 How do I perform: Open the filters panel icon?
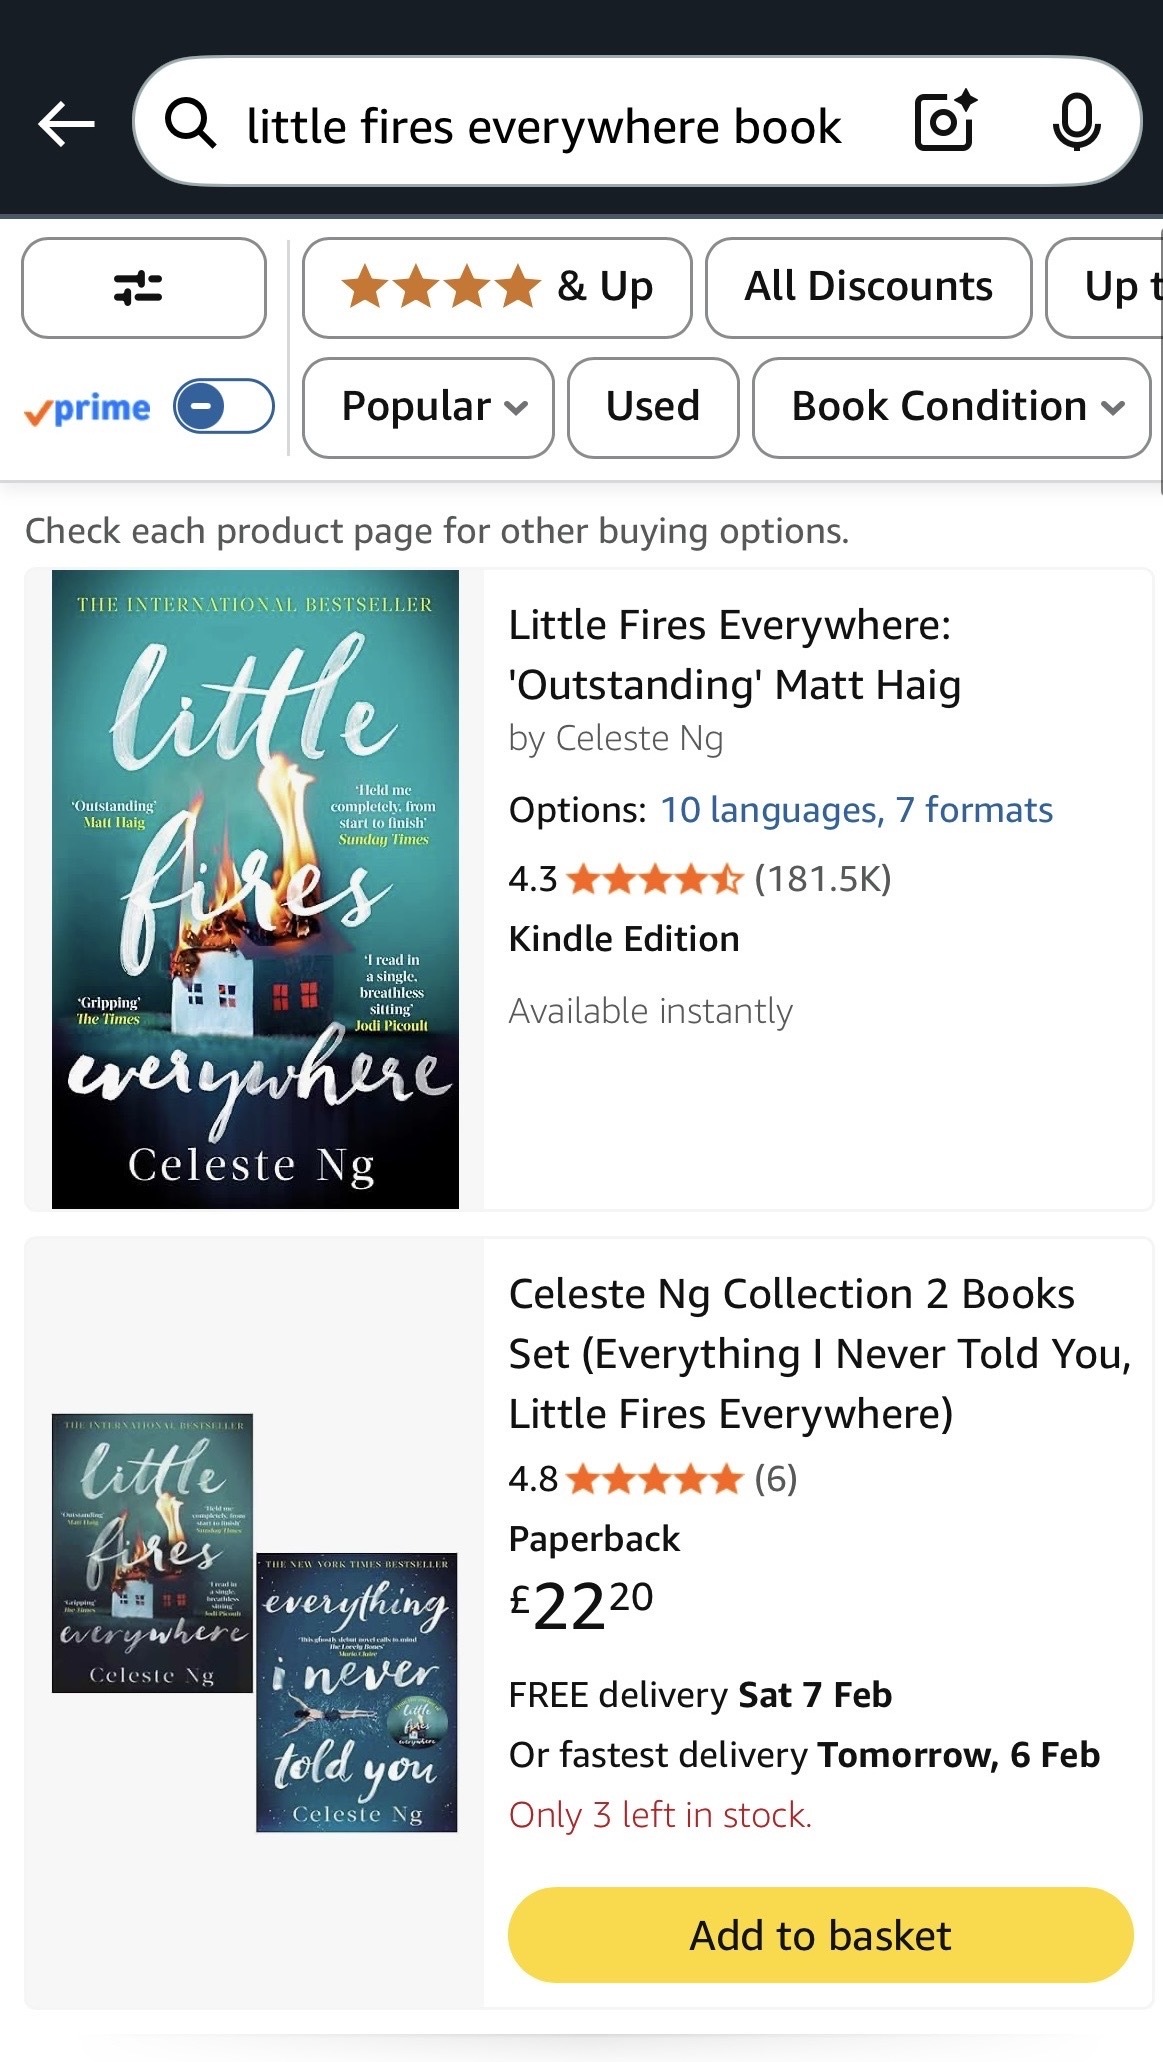tap(142, 288)
